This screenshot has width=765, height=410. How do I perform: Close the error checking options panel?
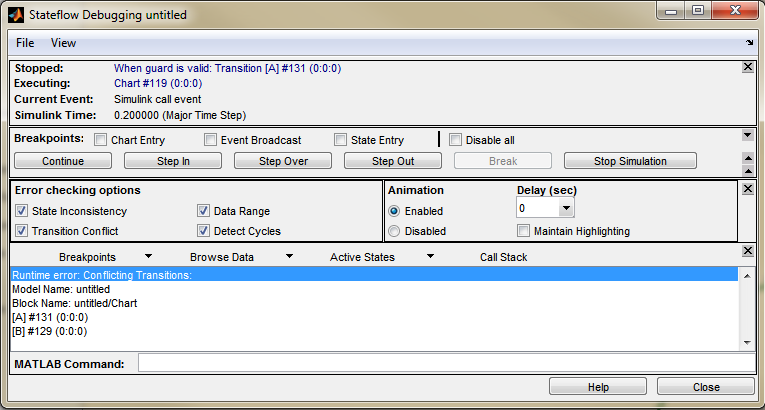click(x=747, y=187)
